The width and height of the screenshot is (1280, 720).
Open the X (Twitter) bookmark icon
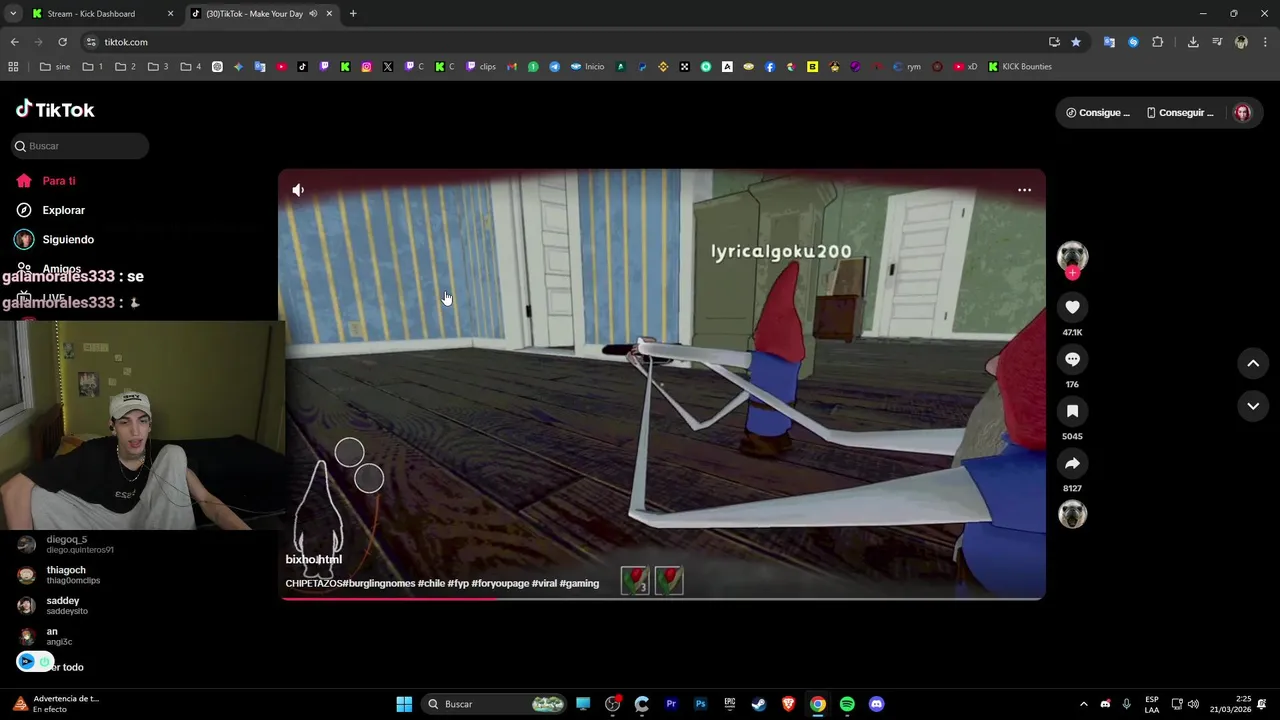[x=388, y=67]
